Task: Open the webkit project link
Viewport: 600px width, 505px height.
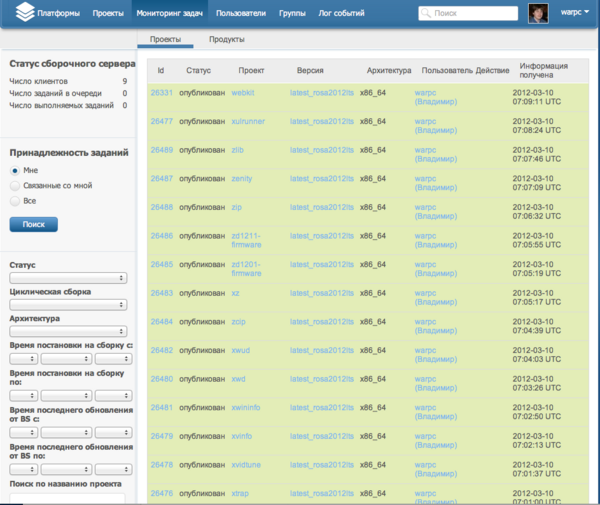Action: [x=244, y=92]
